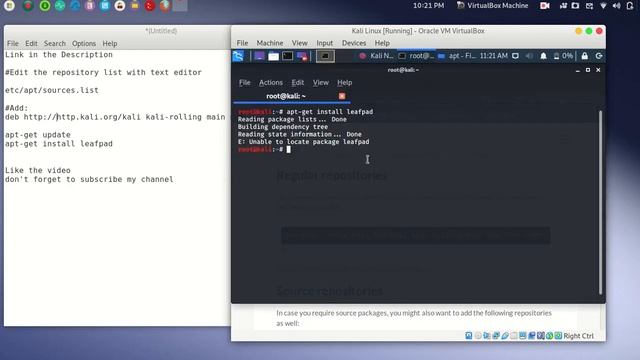640x360 pixels.
Task: Click 'apt-get install leafpad' line in text editor
Action: coord(59,144)
